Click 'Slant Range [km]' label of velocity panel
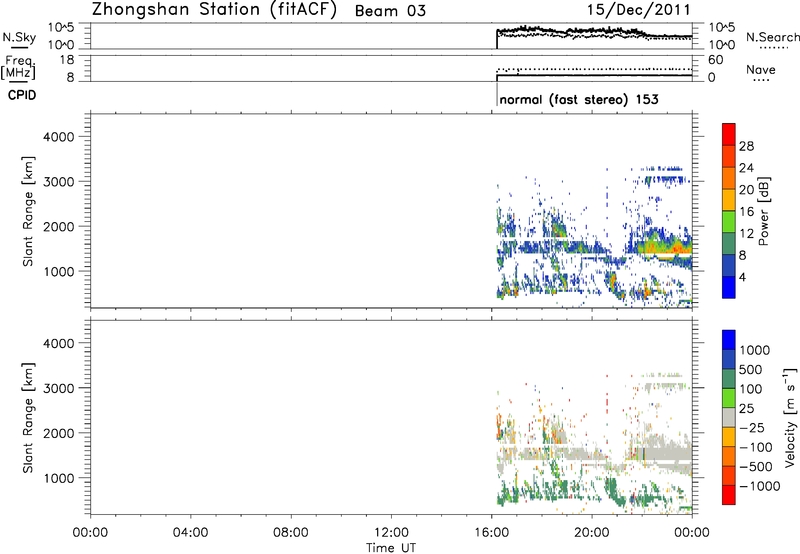This screenshot has width=800, height=554. (x=29, y=417)
